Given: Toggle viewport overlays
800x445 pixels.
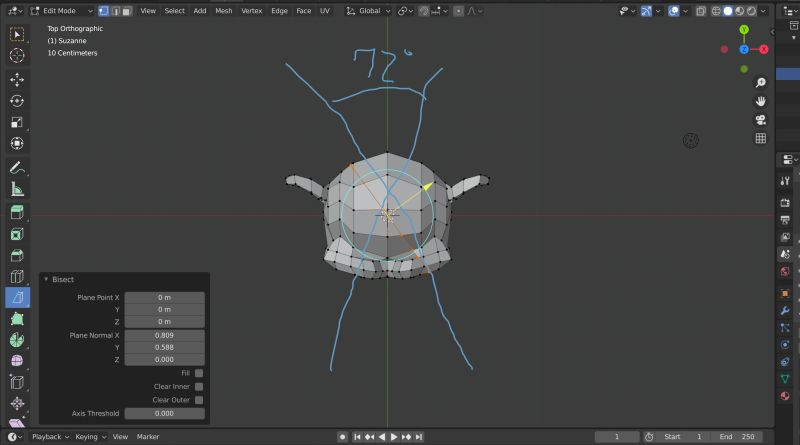Looking at the screenshot, I should tap(673, 11).
